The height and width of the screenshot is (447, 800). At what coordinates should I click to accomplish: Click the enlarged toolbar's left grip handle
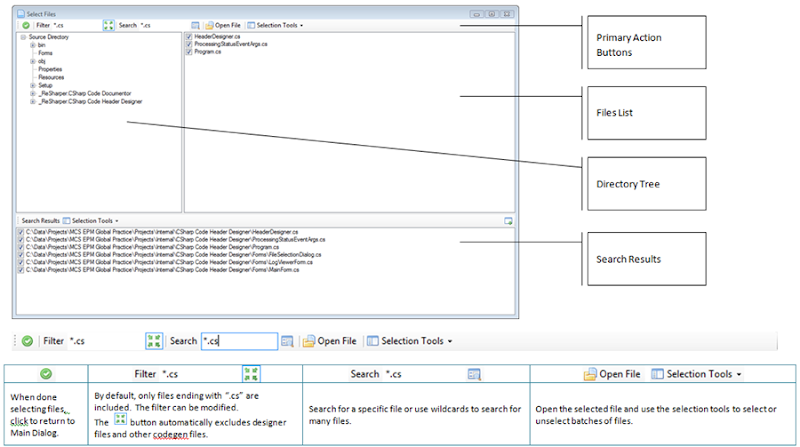point(15,341)
